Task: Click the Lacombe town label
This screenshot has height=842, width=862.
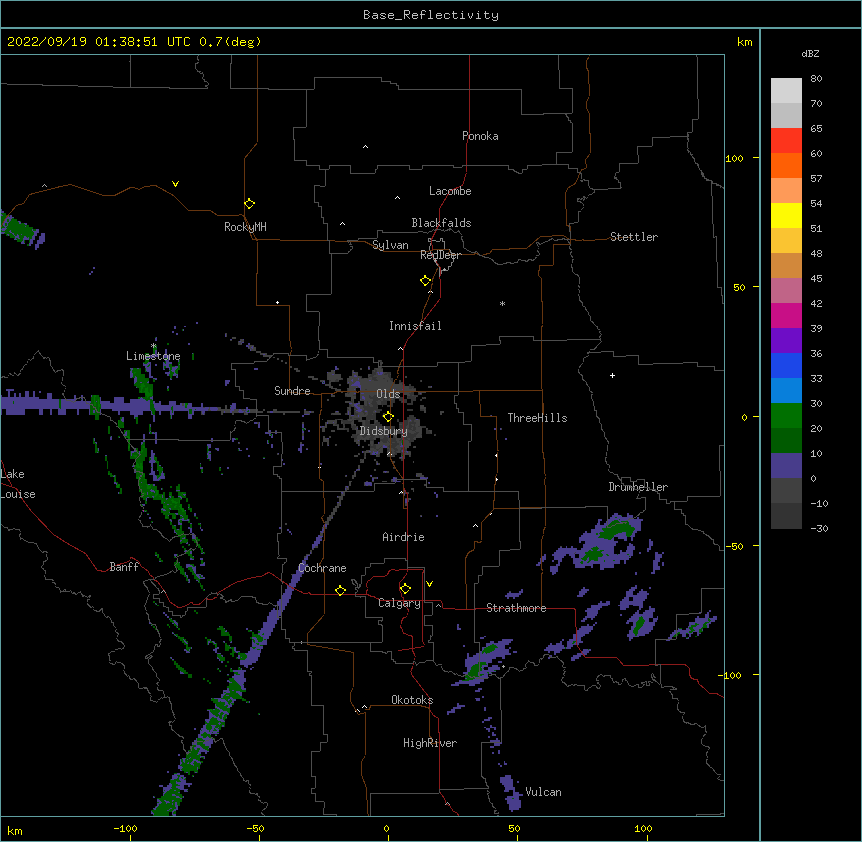Action: (450, 191)
